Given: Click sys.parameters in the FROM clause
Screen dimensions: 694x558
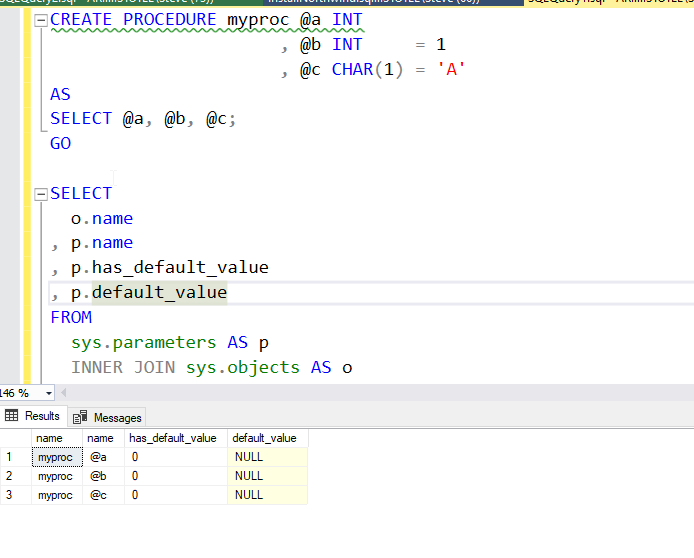Looking at the screenshot, I should pyautogui.click(x=143, y=342).
